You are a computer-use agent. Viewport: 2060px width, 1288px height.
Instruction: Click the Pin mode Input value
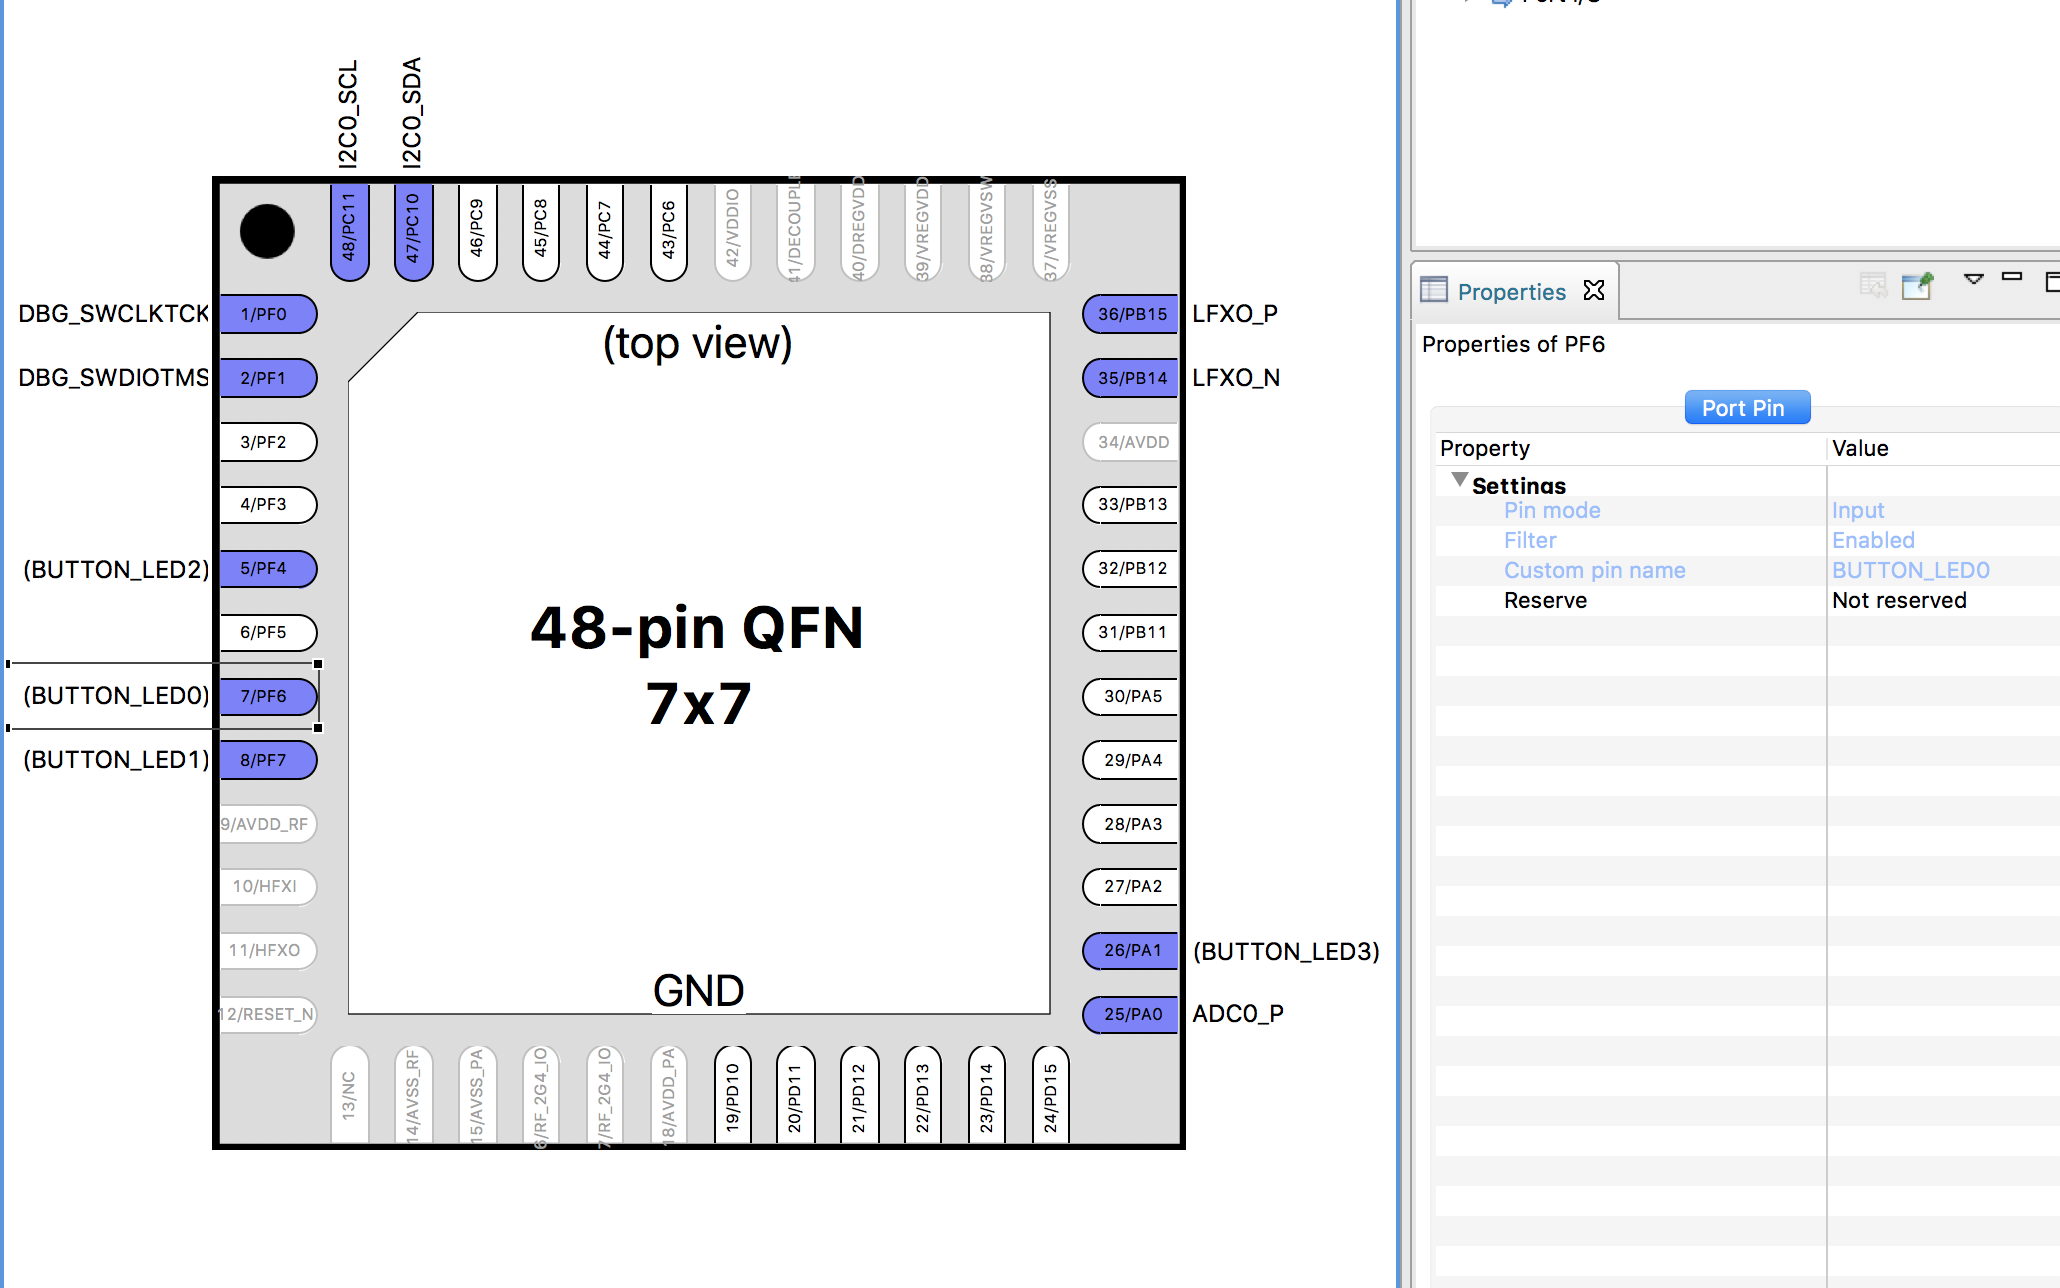point(1858,511)
